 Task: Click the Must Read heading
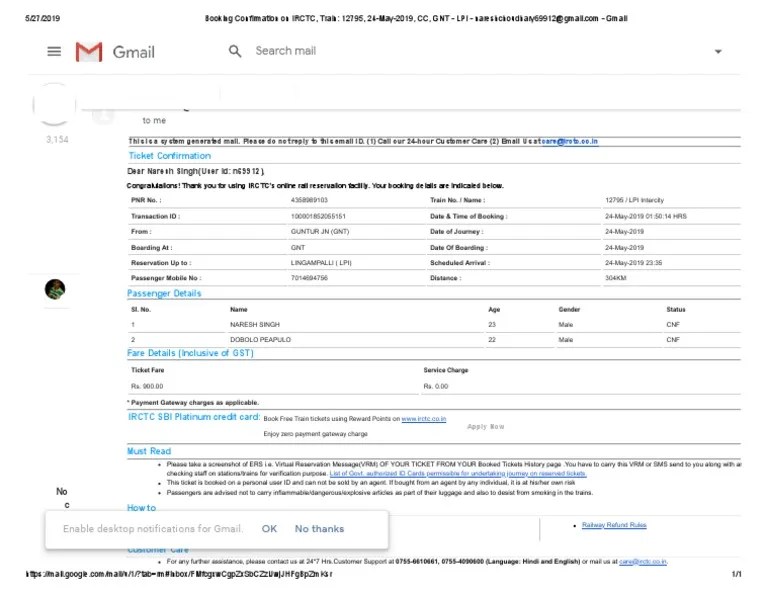click(149, 451)
